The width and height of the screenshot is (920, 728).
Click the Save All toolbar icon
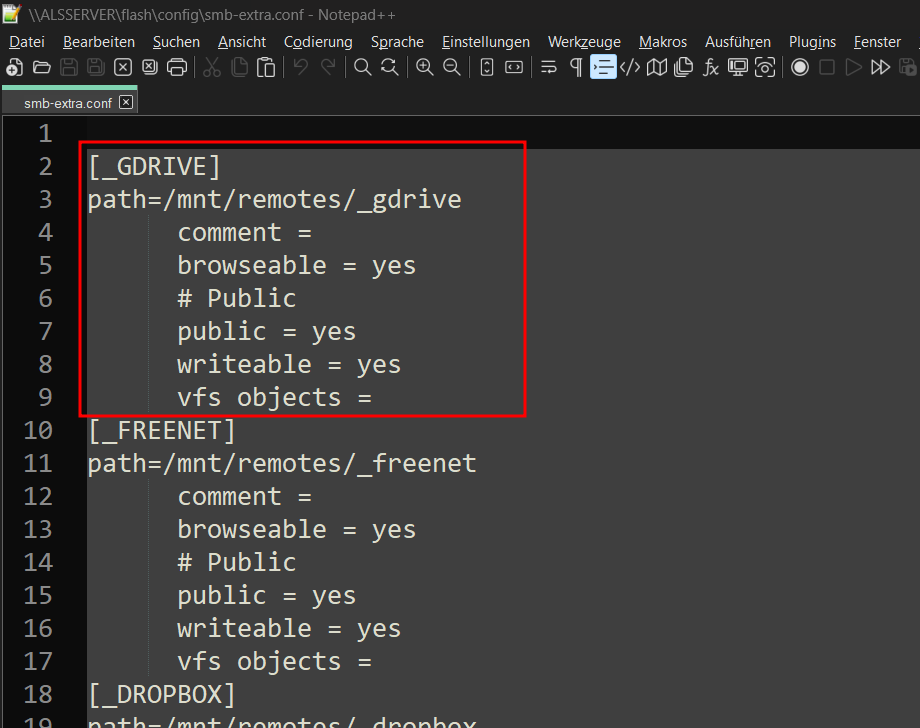96,67
